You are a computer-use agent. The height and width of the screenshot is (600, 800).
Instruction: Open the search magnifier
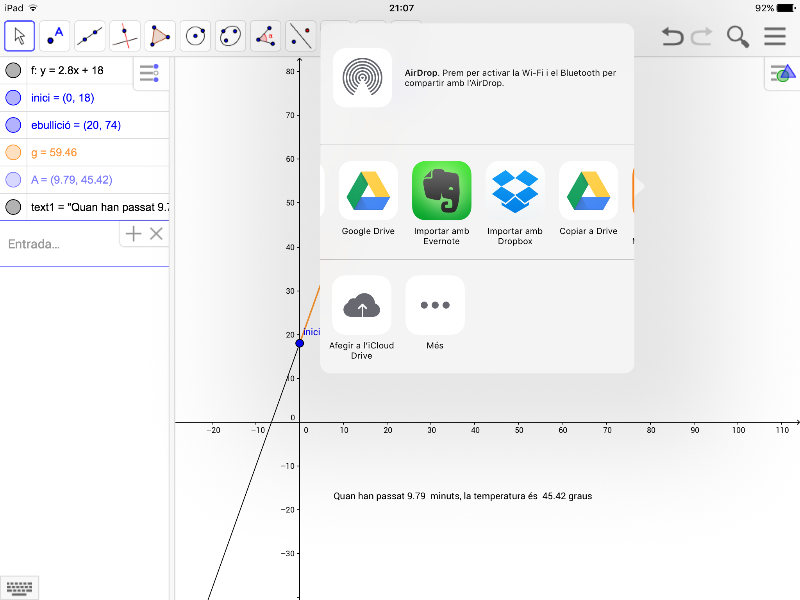point(738,37)
